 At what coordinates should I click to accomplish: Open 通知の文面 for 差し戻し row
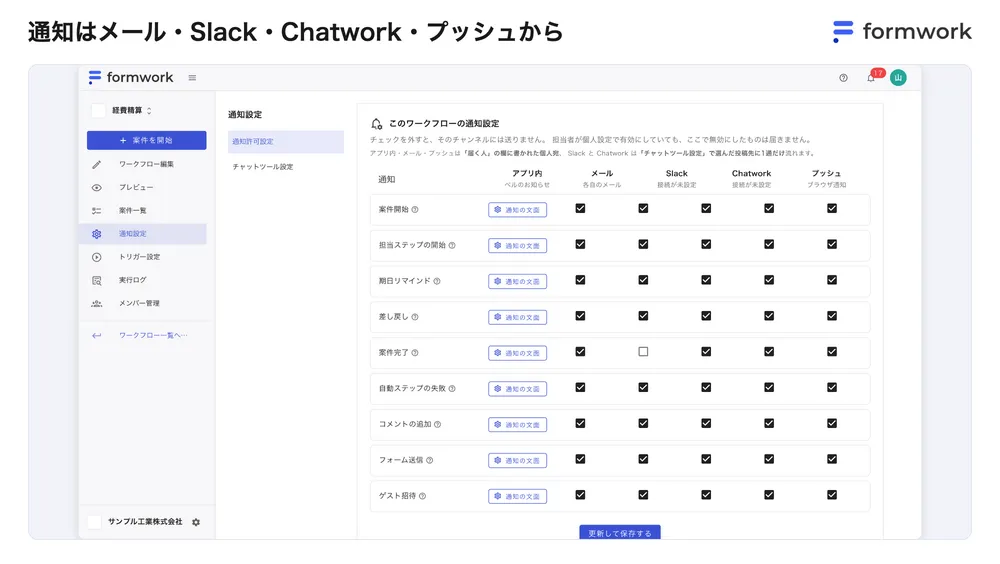tap(517, 316)
